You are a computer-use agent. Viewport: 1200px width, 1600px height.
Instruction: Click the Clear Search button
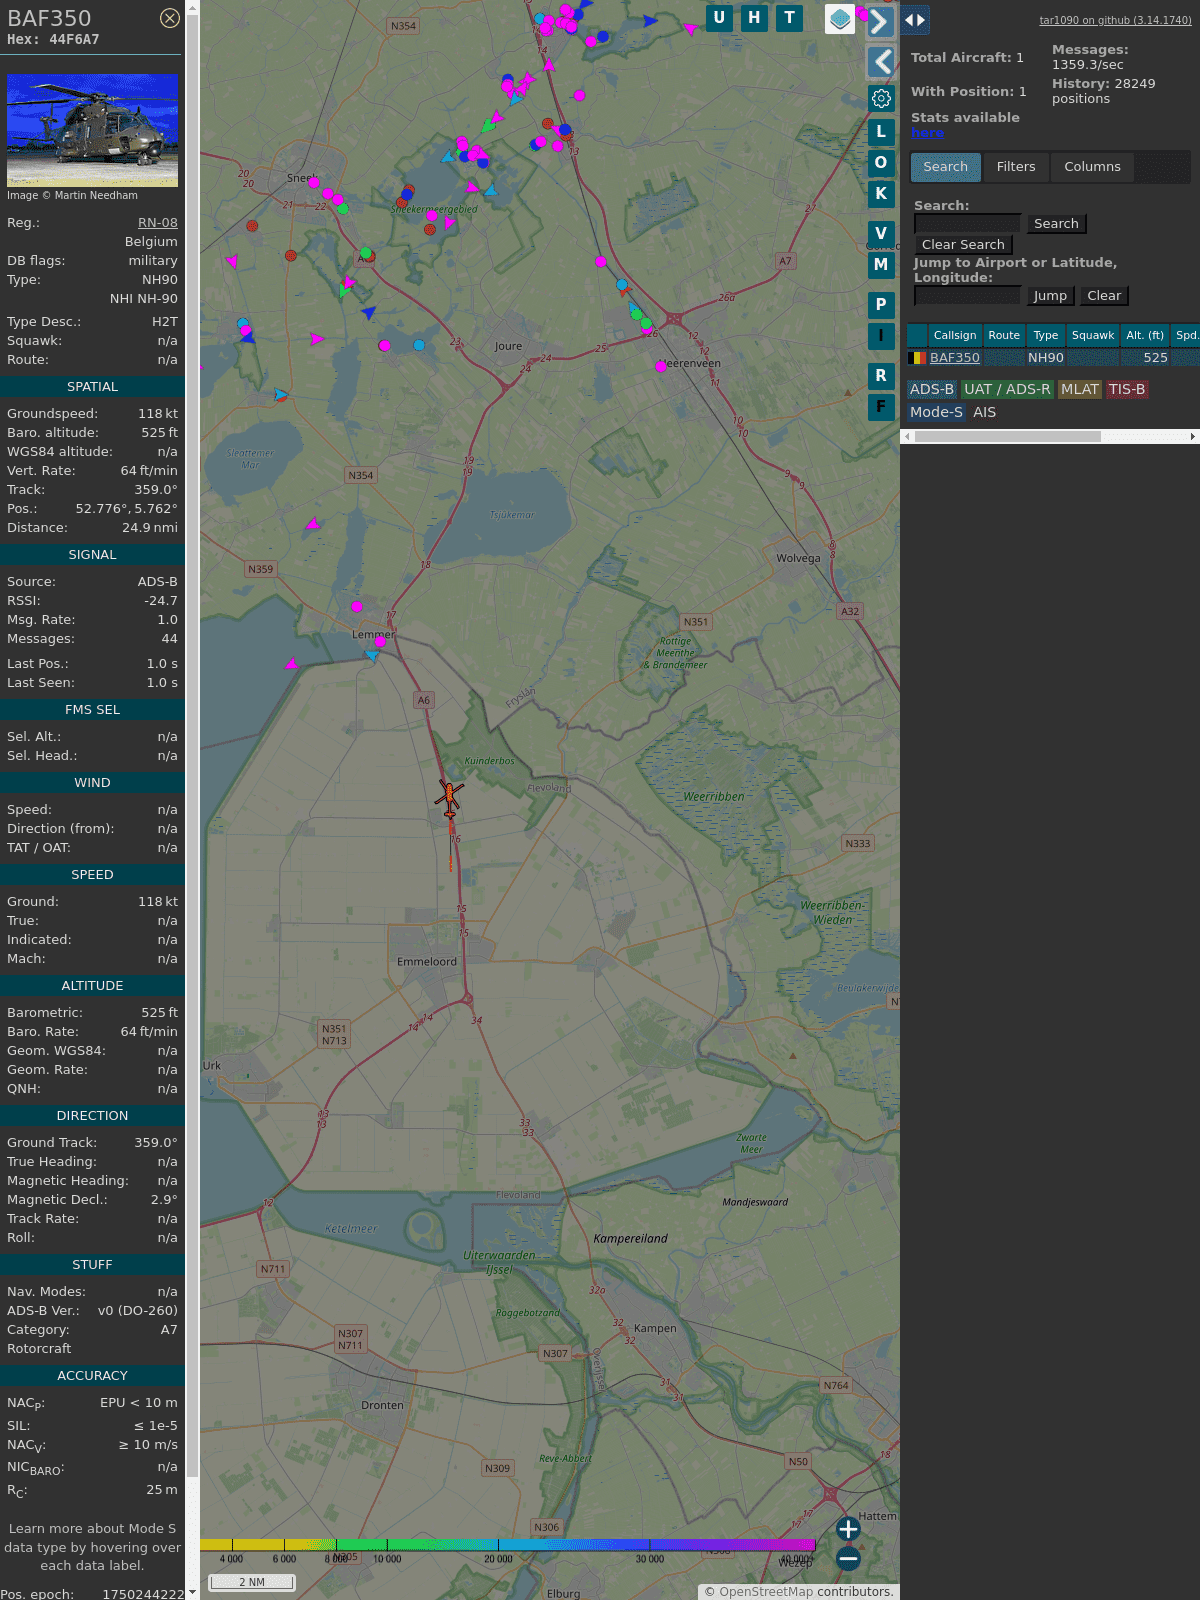tap(963, 245)
